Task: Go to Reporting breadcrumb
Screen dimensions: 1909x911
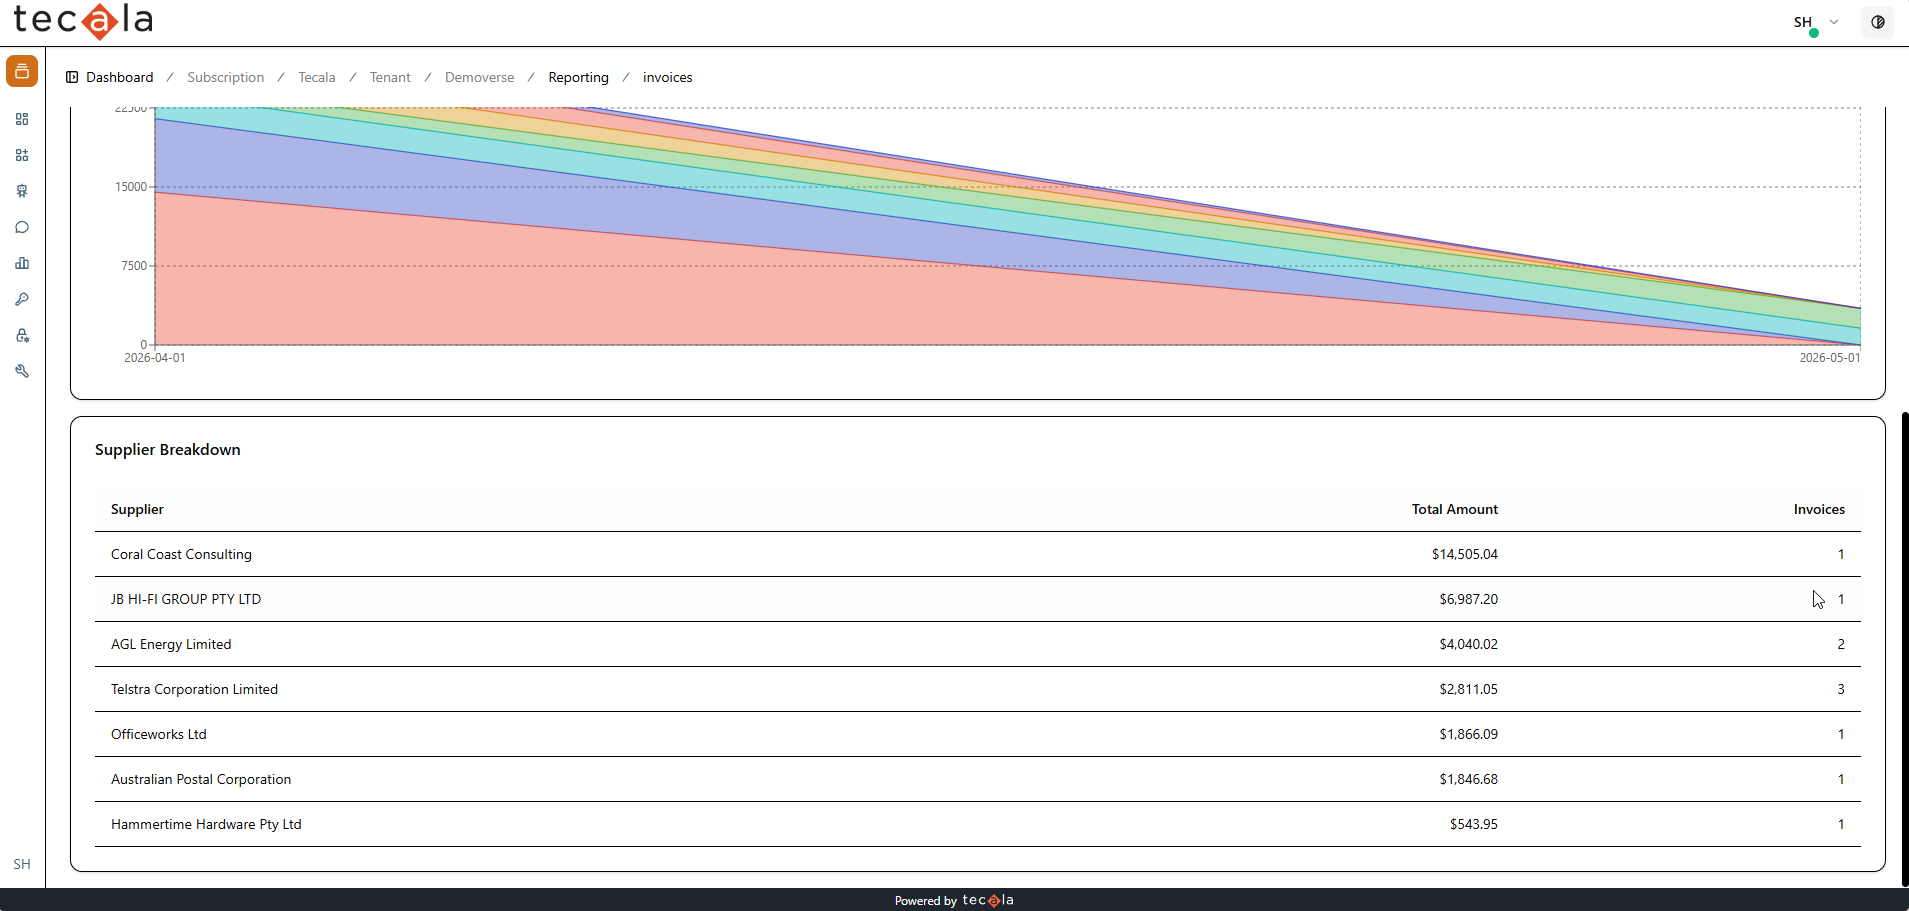Action: 579,77
